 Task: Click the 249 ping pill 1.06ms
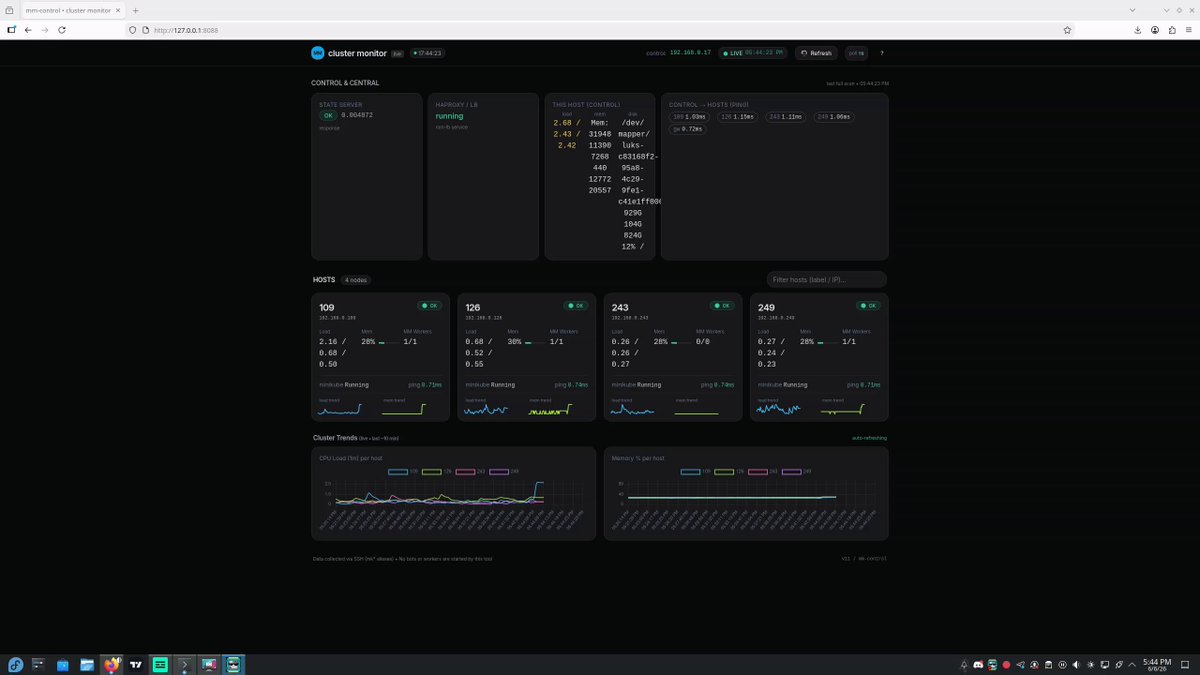click(834, 117)
